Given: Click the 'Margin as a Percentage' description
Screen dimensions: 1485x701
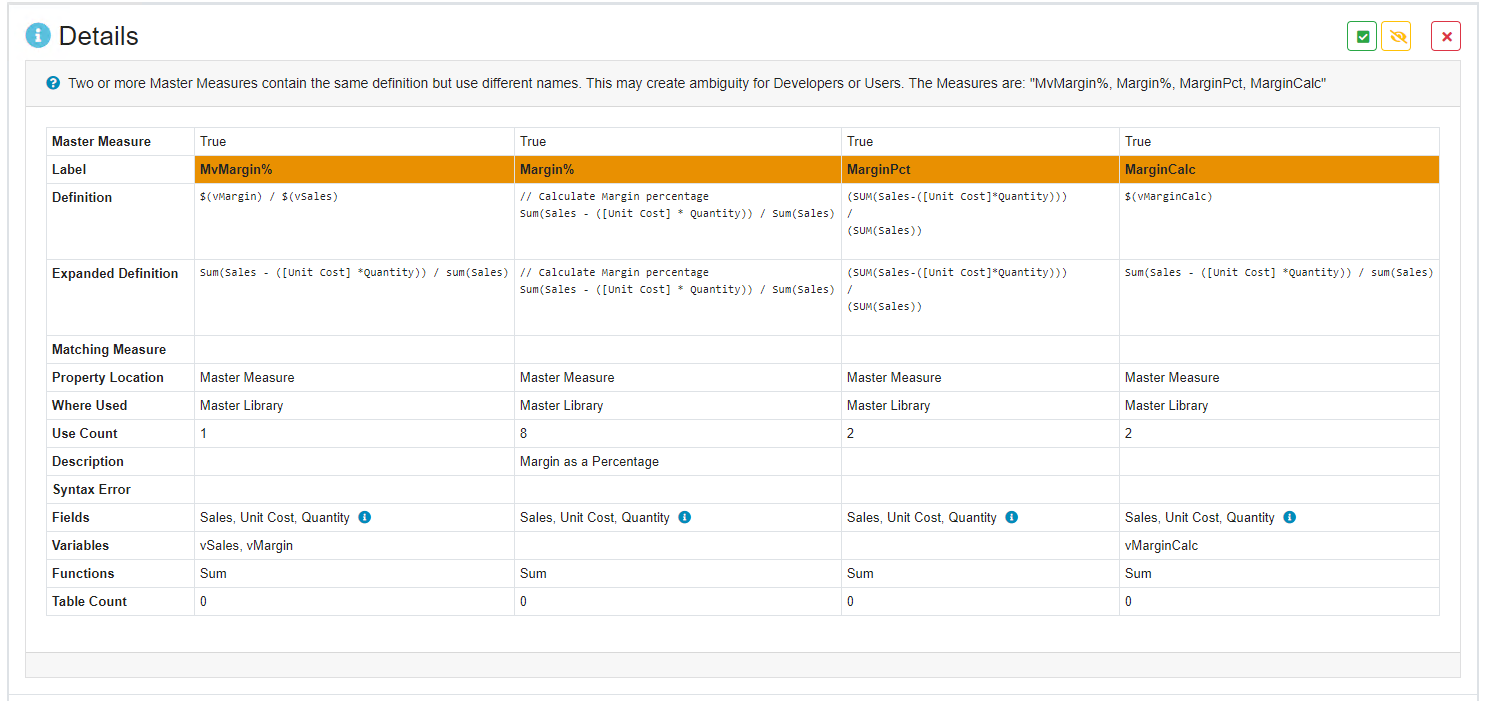Looking at the screenshot, I should pyautogui.click(x=589, y=462).
